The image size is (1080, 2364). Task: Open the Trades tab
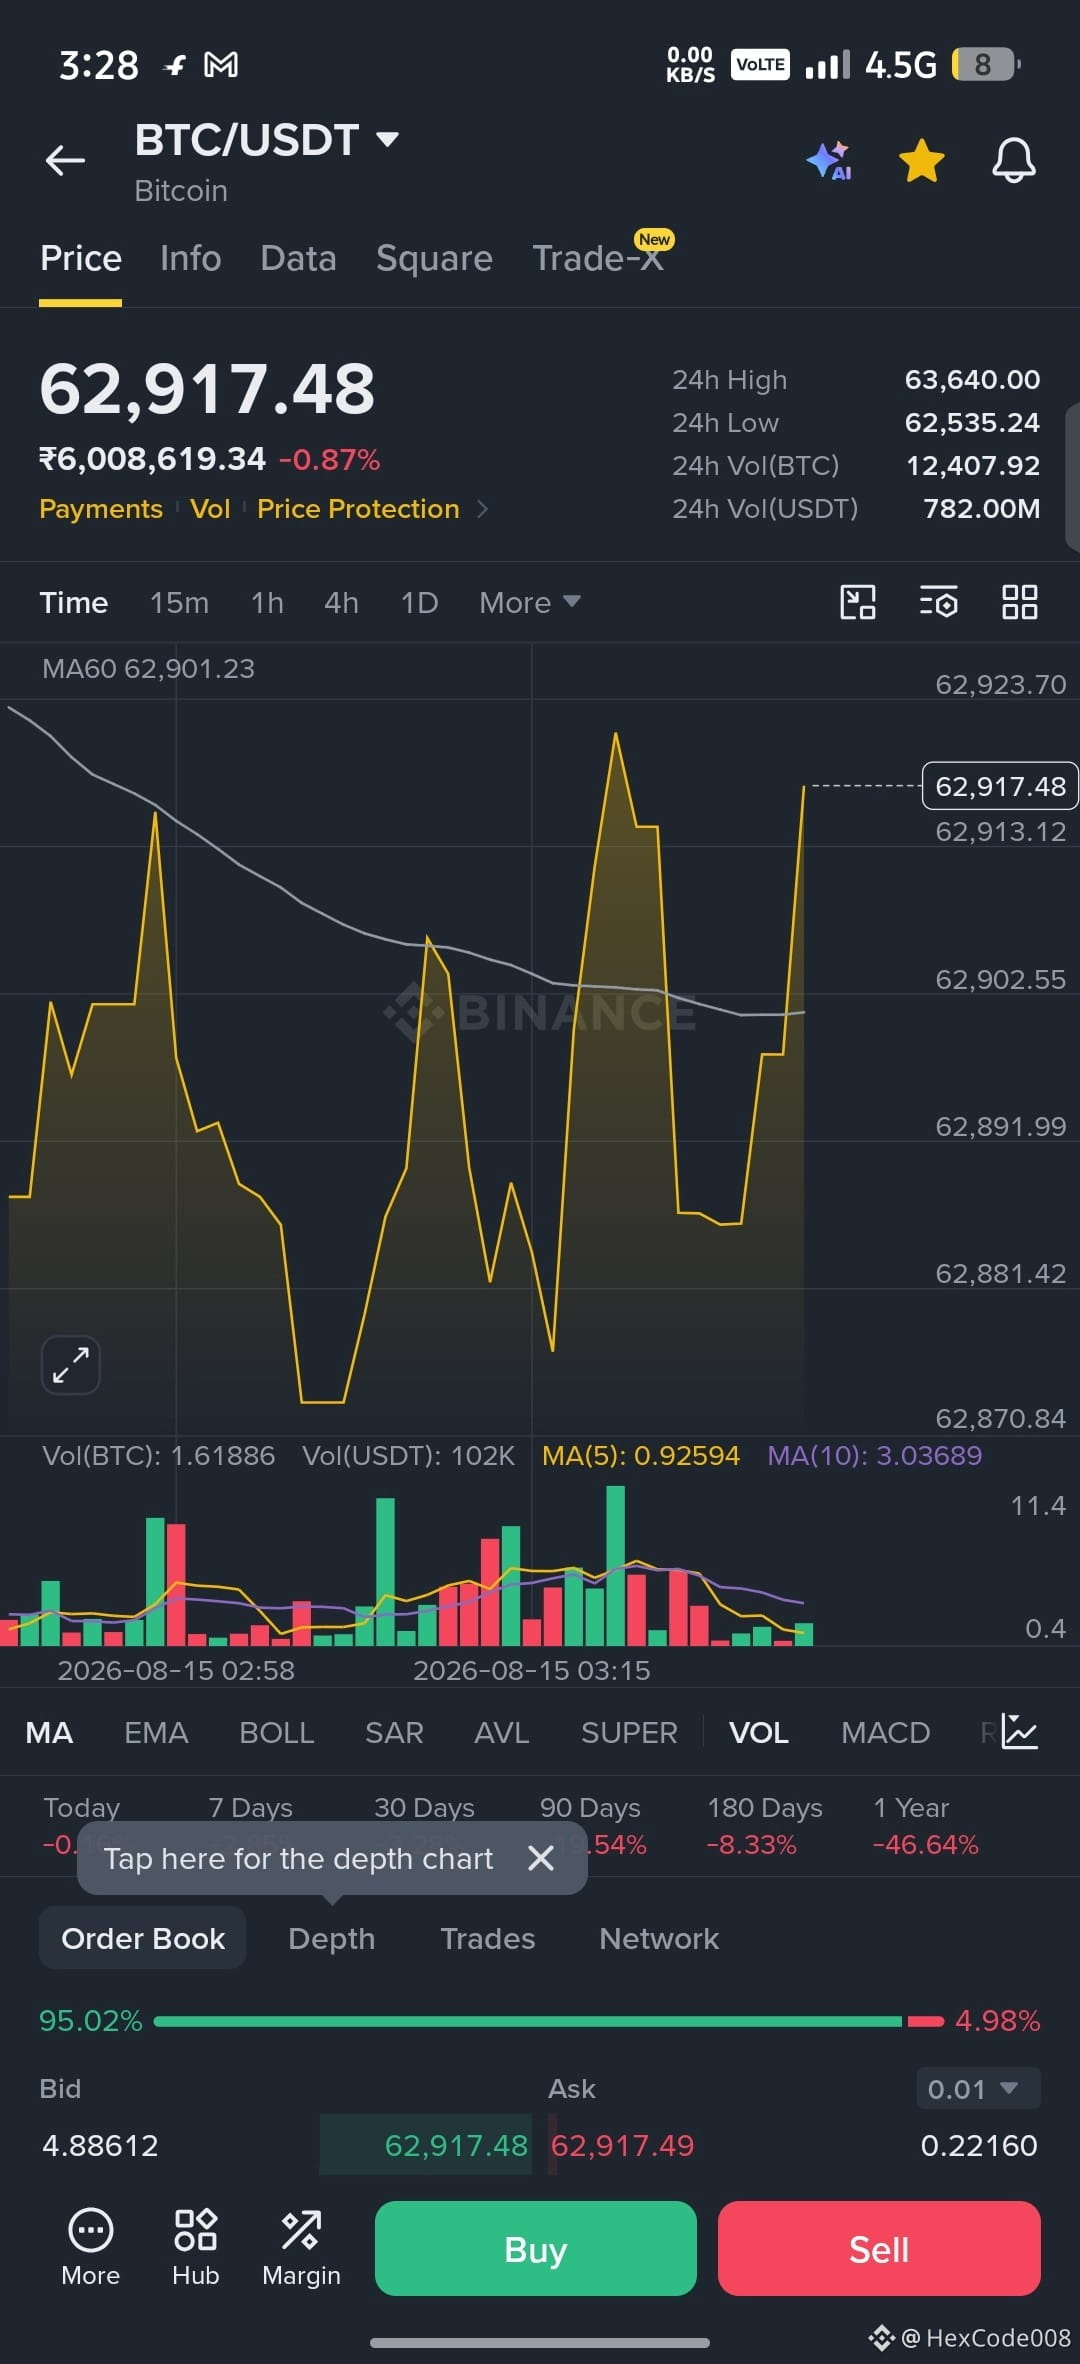tap(488, 1938)
